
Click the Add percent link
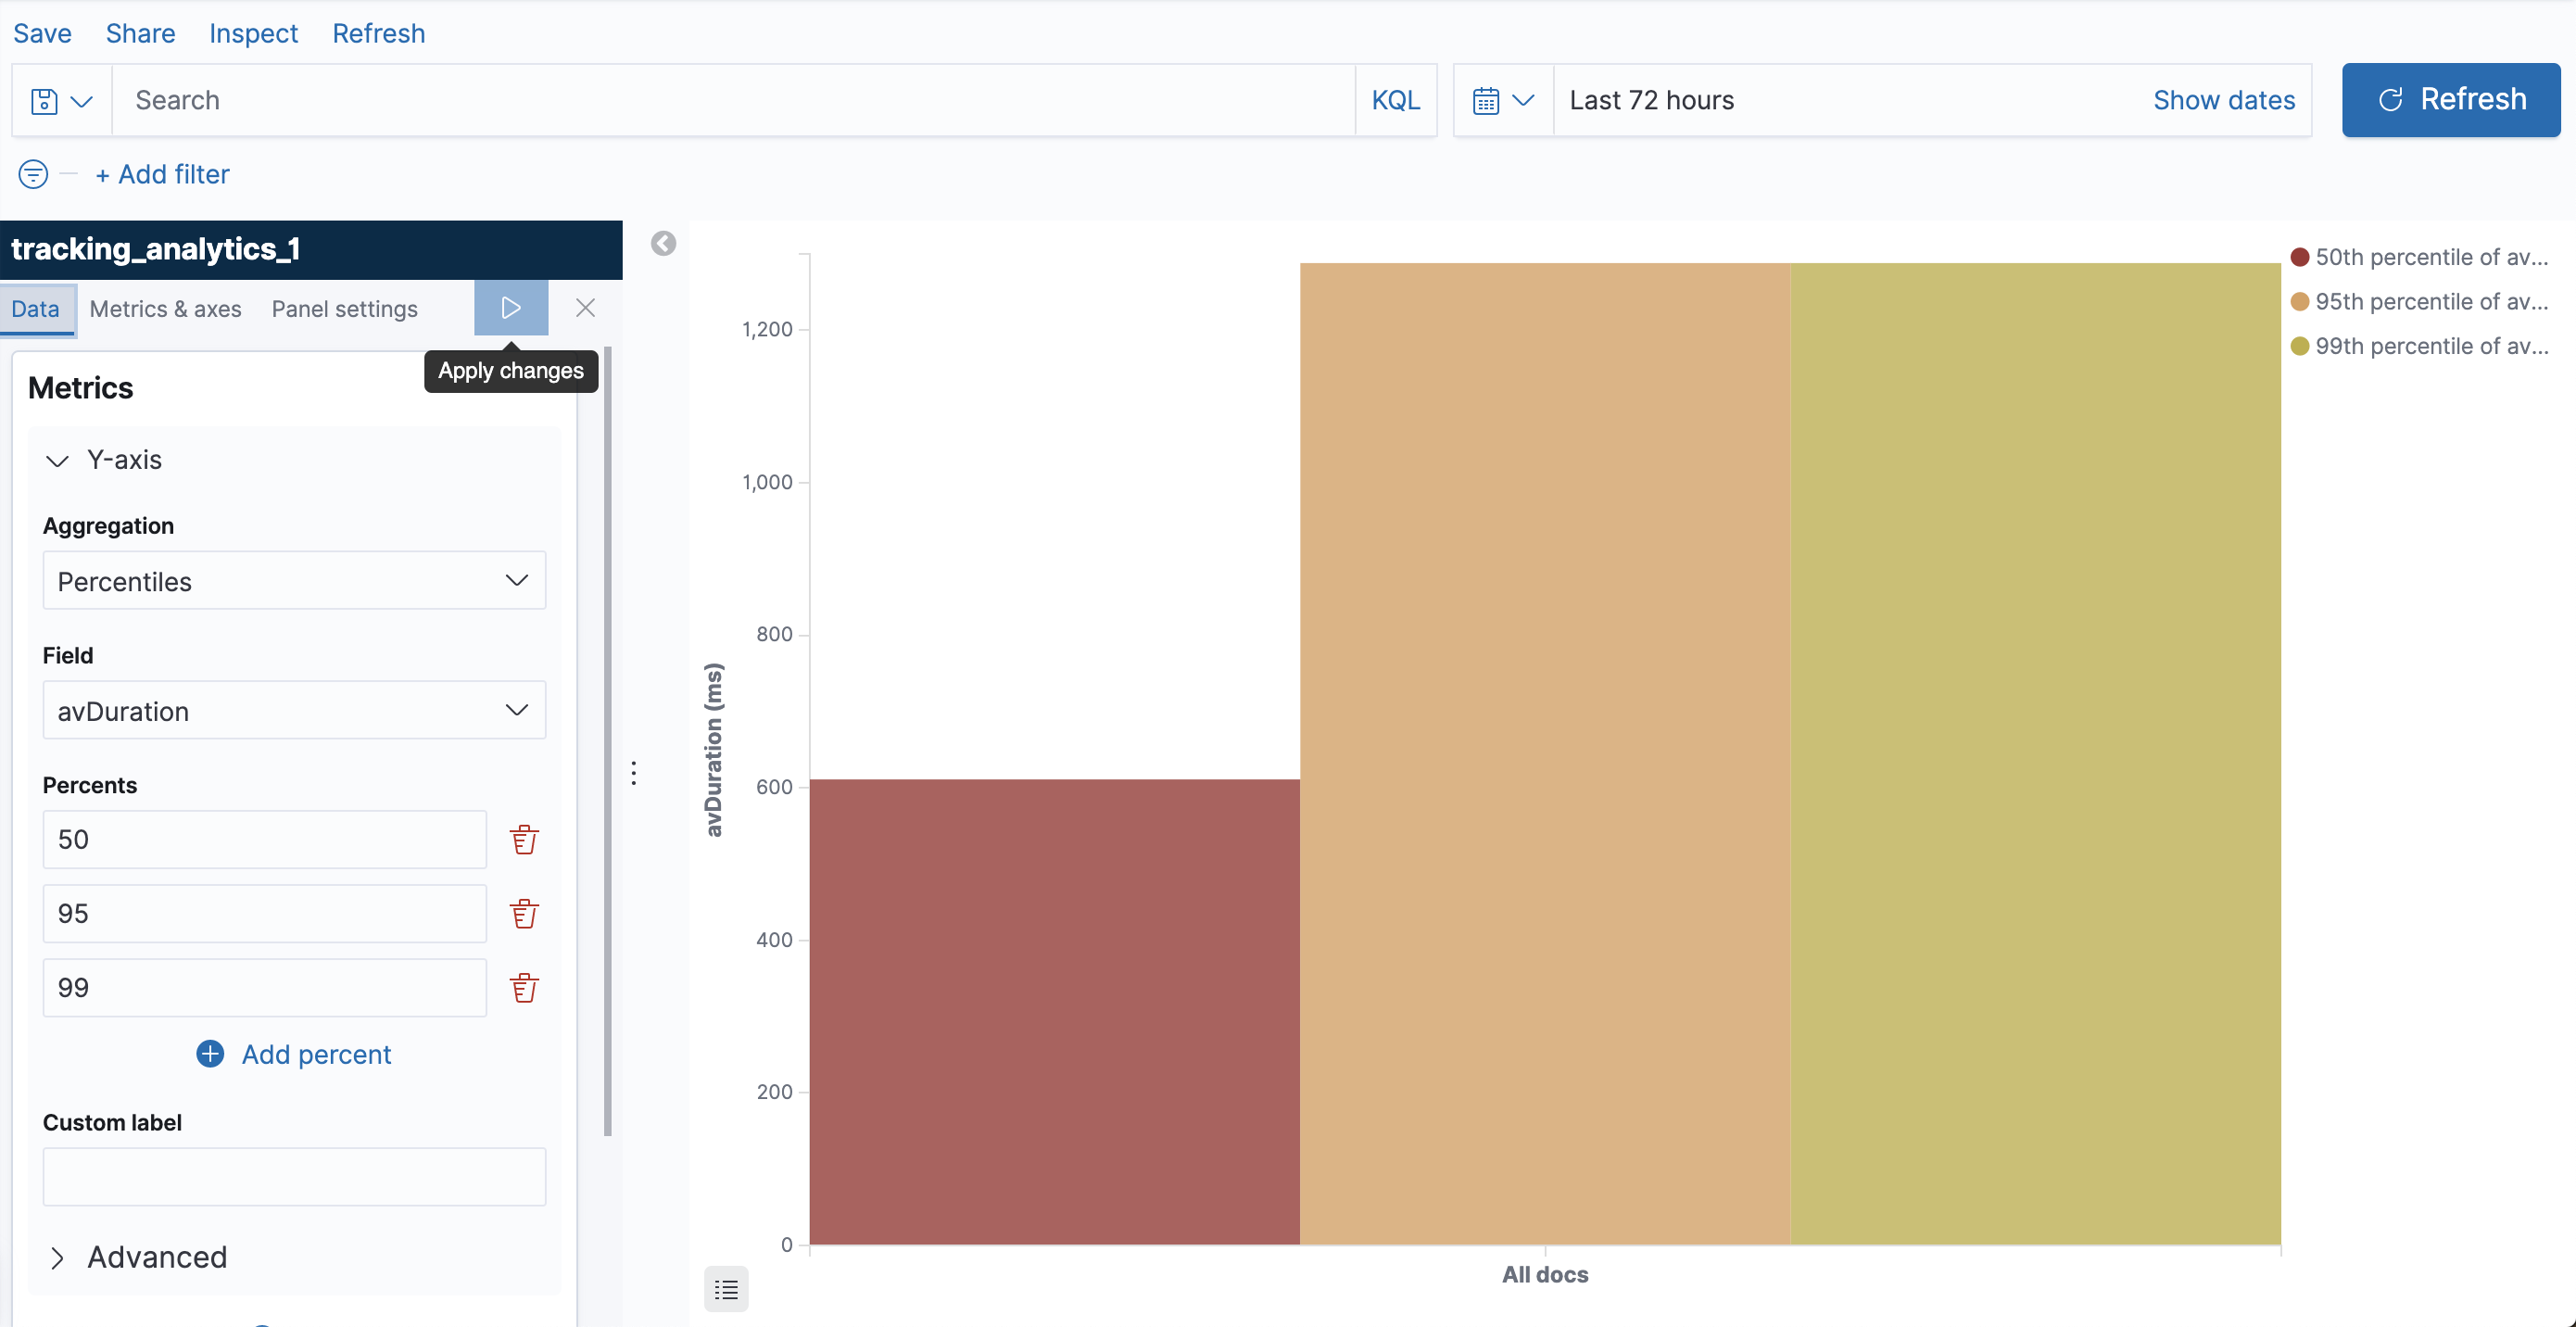click(x=294, y=1054)
